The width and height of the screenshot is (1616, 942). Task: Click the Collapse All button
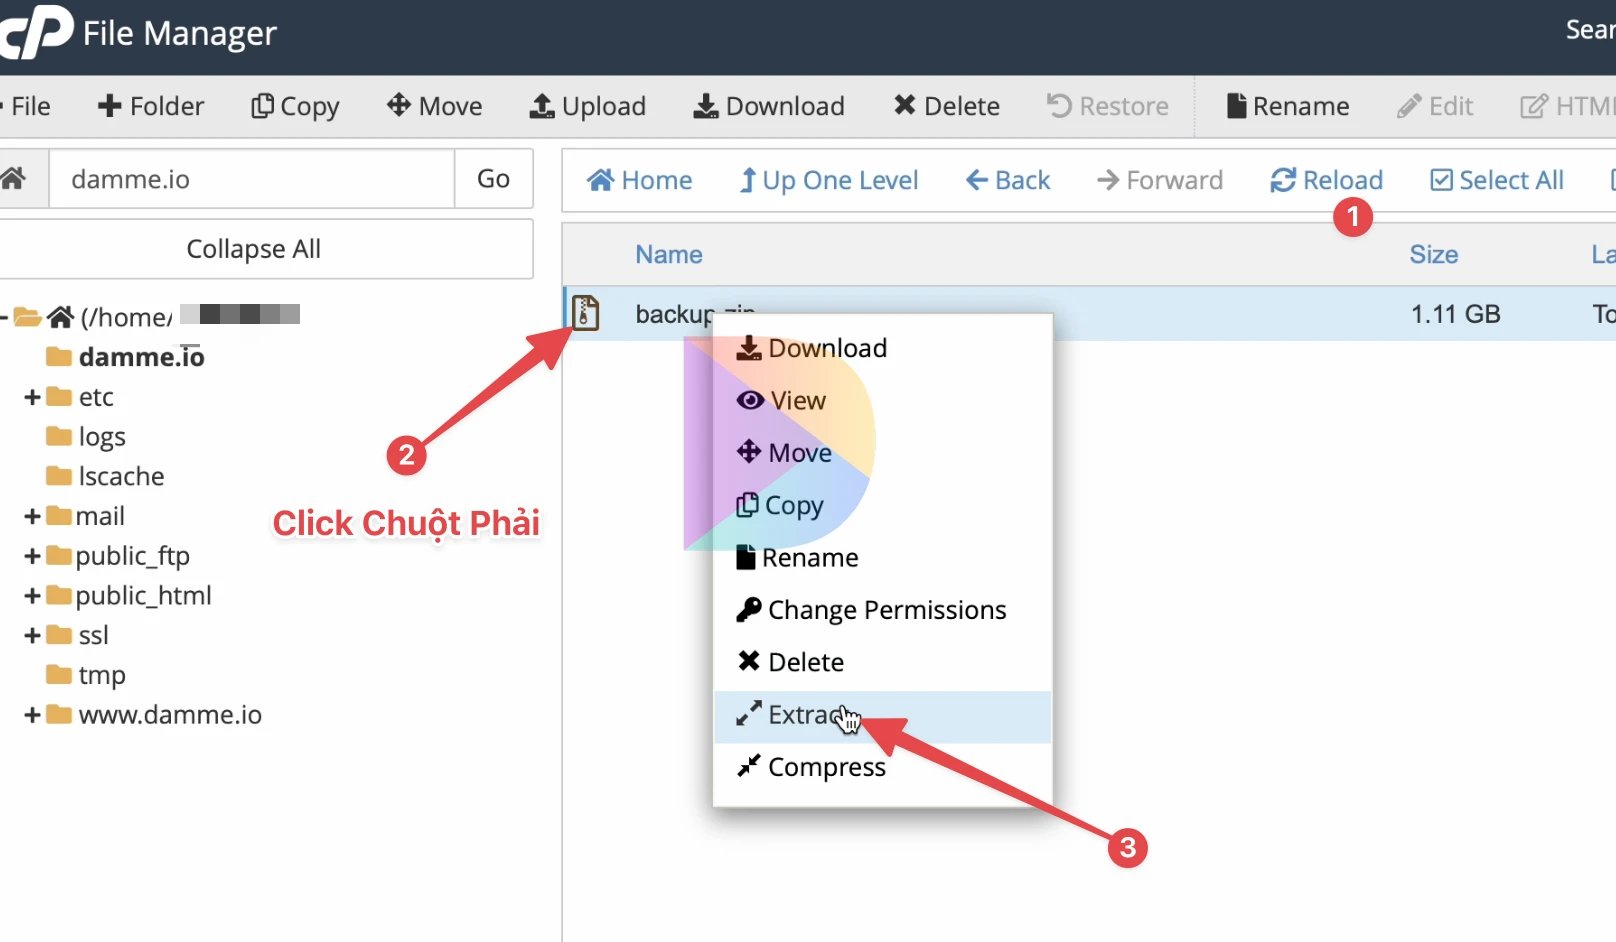(254, 249)
